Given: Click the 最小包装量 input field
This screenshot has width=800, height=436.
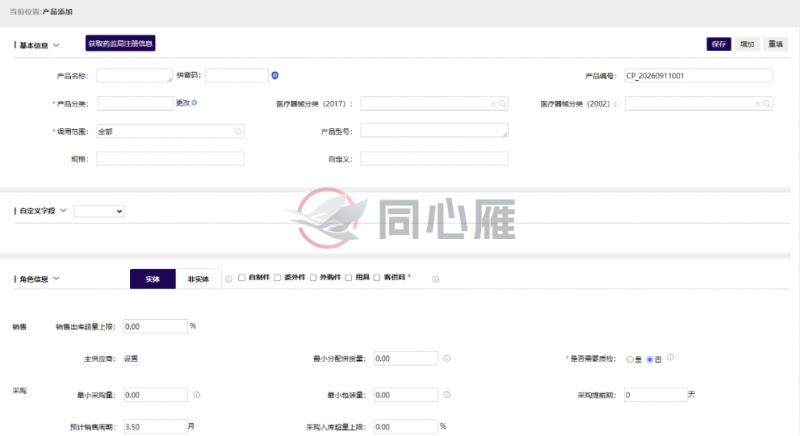Looking at the screenshot, I should point(406,395).
